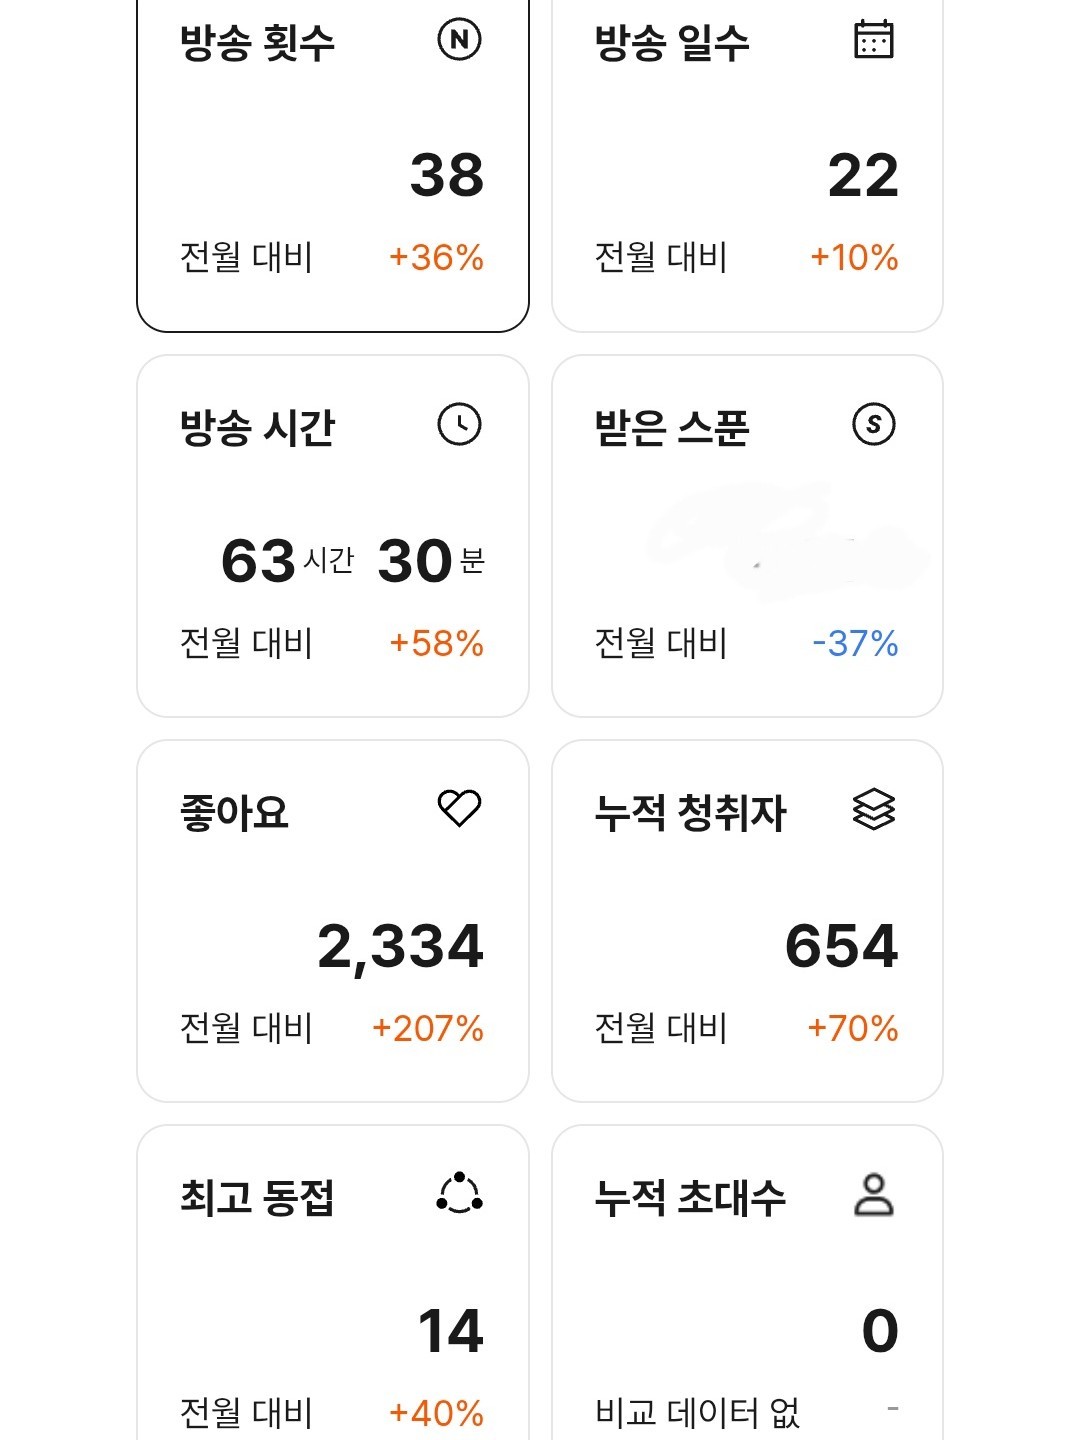Click the -37% change on 받은 스푼

(855, 643)
